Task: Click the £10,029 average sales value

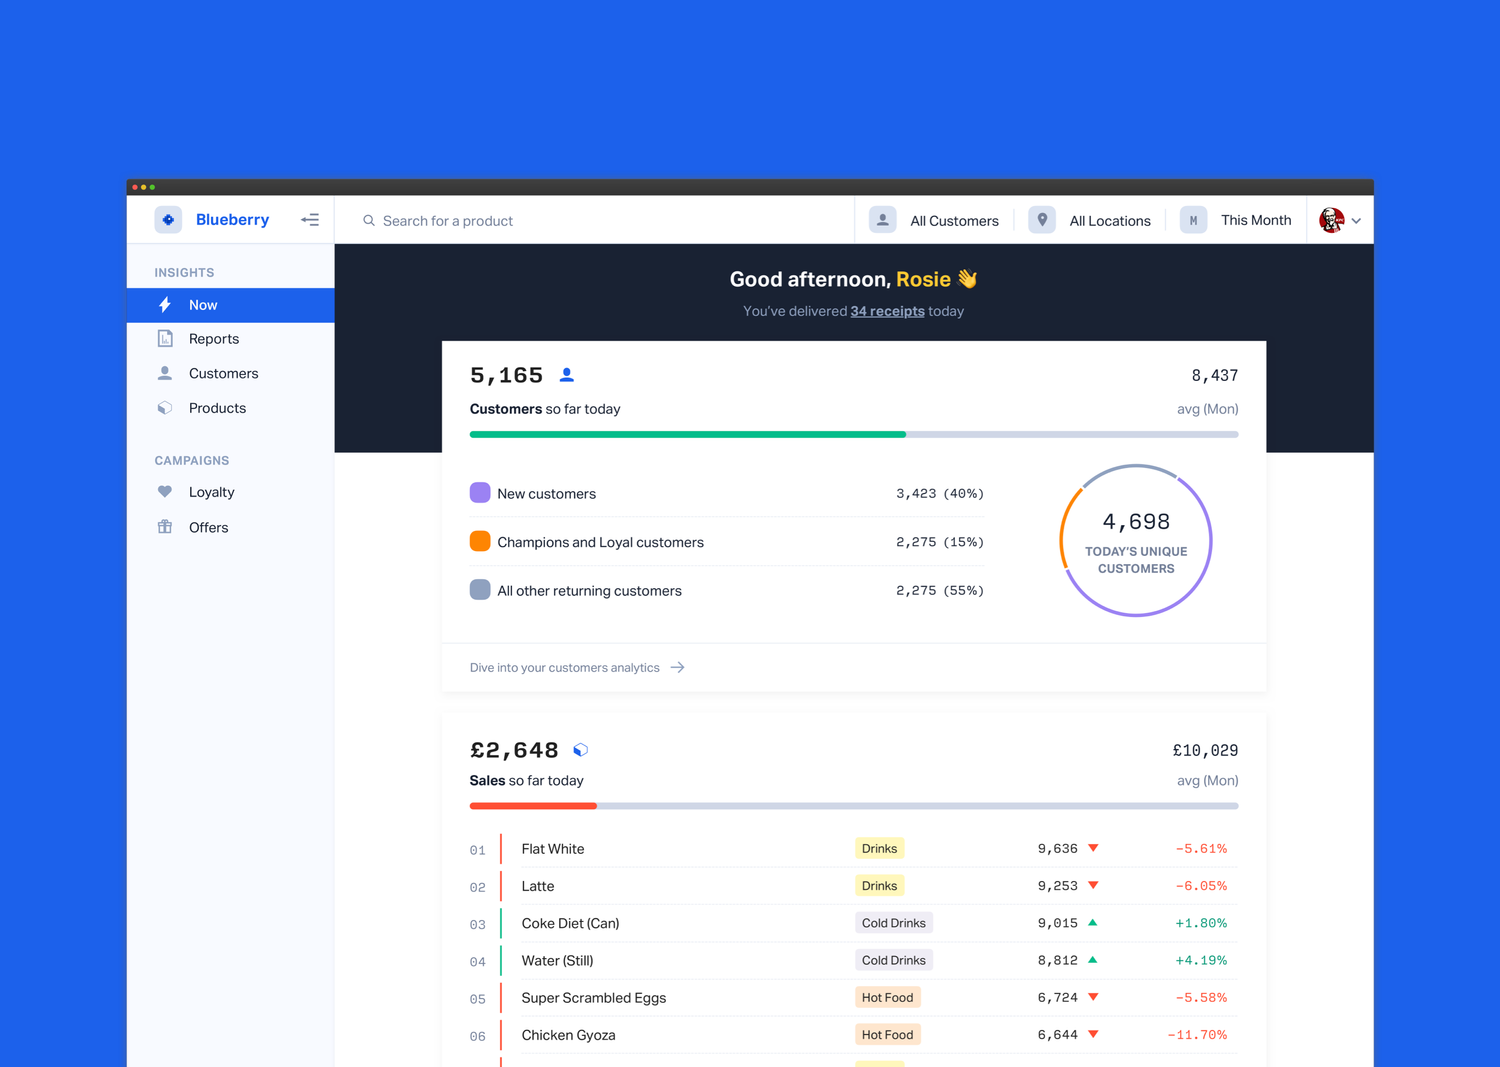Action: click(1205, 750)
